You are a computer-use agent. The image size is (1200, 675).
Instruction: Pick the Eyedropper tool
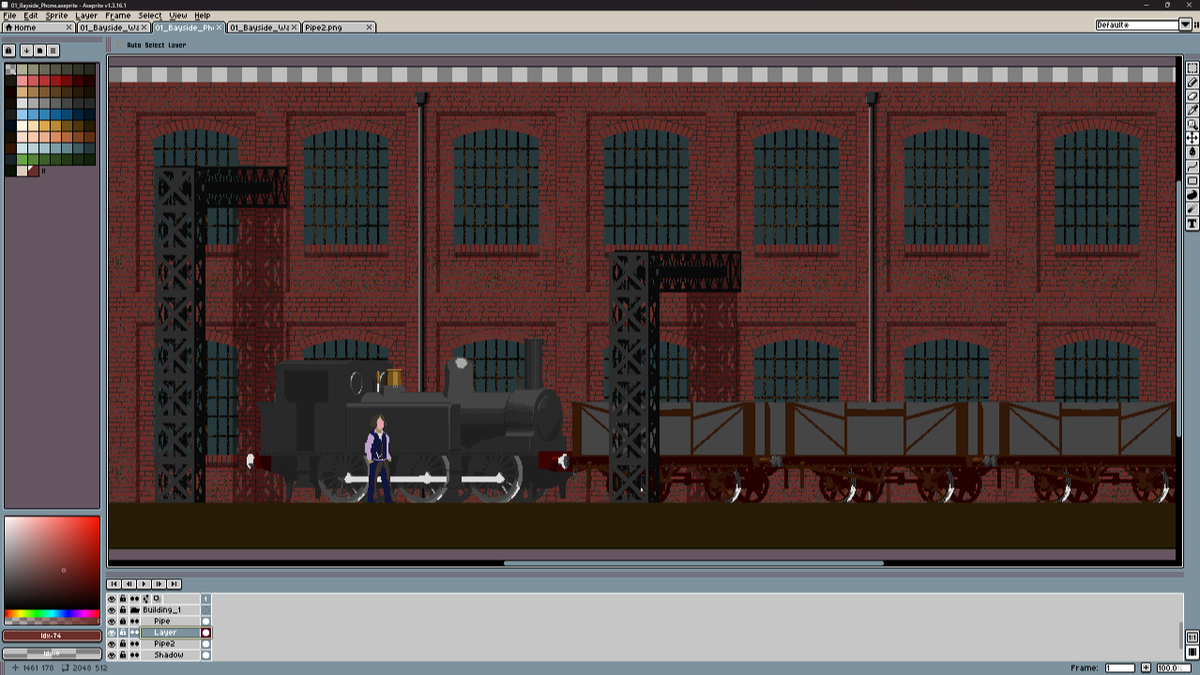tap(1192, 110)
